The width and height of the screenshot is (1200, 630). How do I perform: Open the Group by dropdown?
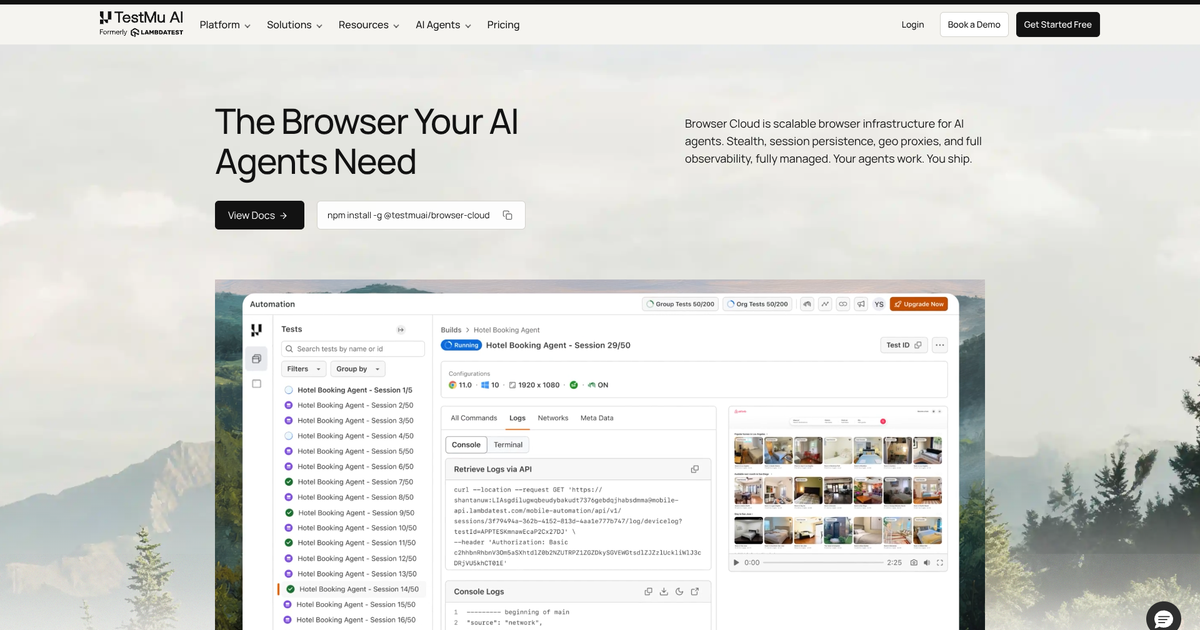pyautogui.click(x=358, y=369)
